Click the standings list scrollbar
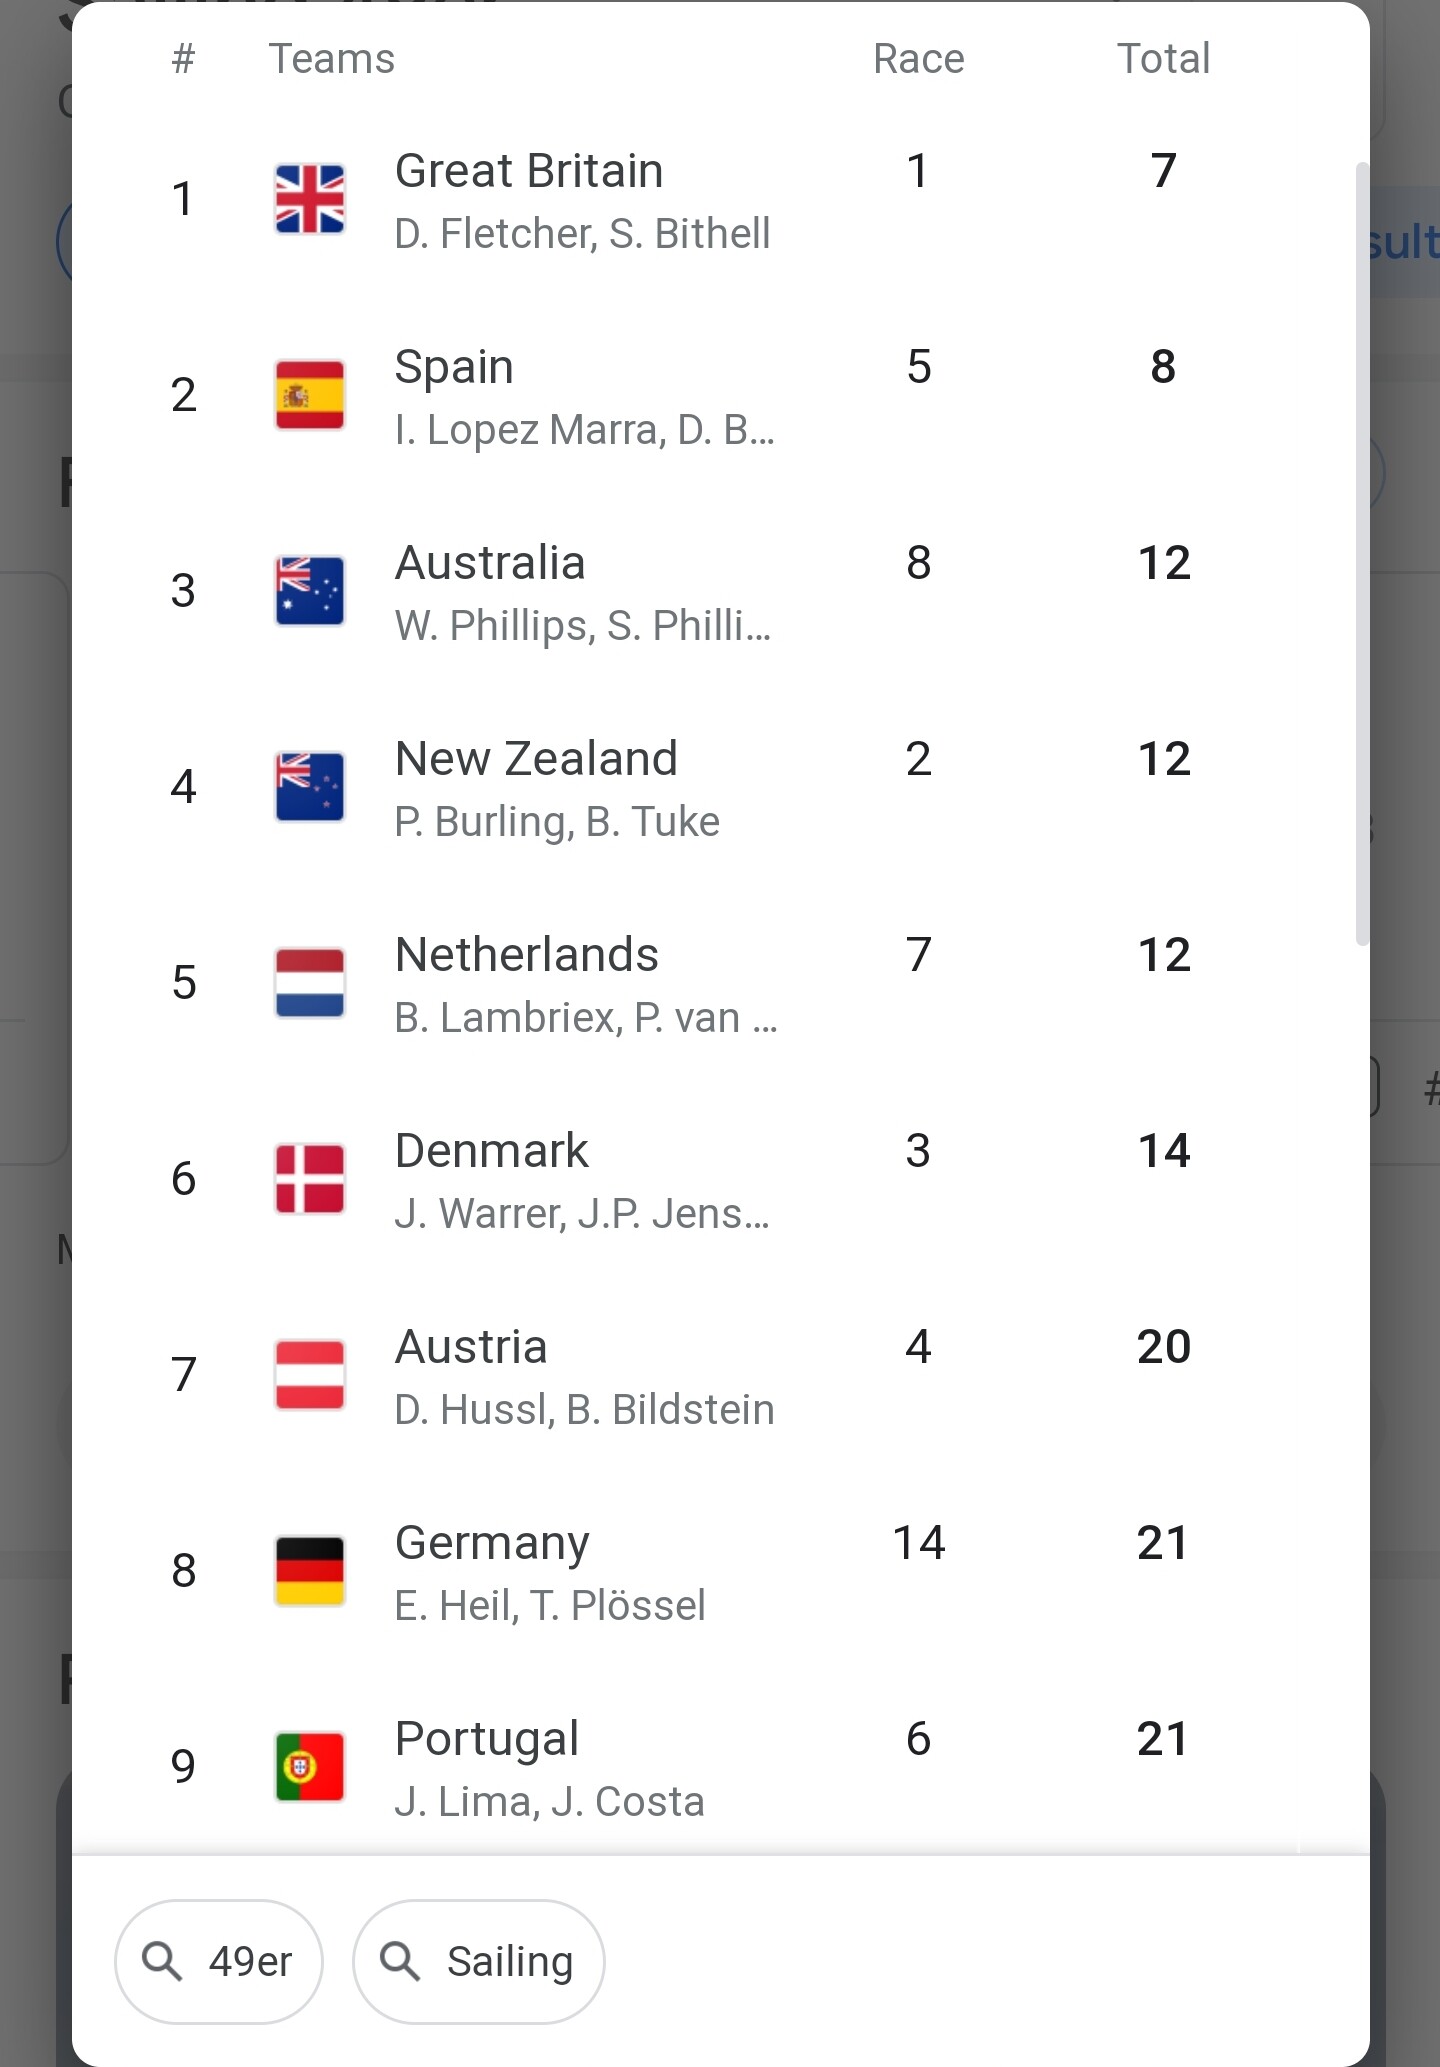Viewport: 1440px width, 2067px height. 1362,553
